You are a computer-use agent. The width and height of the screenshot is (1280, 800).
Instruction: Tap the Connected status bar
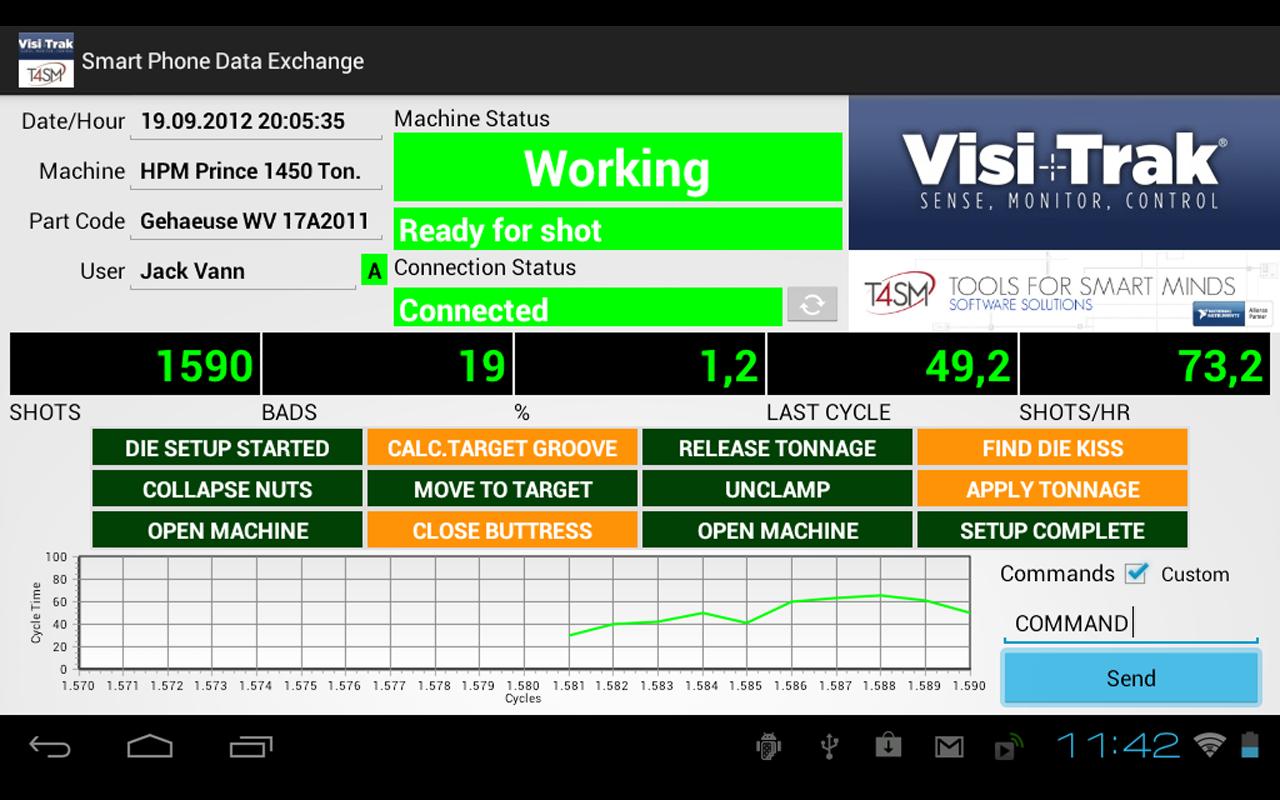(x=588, y=308)
